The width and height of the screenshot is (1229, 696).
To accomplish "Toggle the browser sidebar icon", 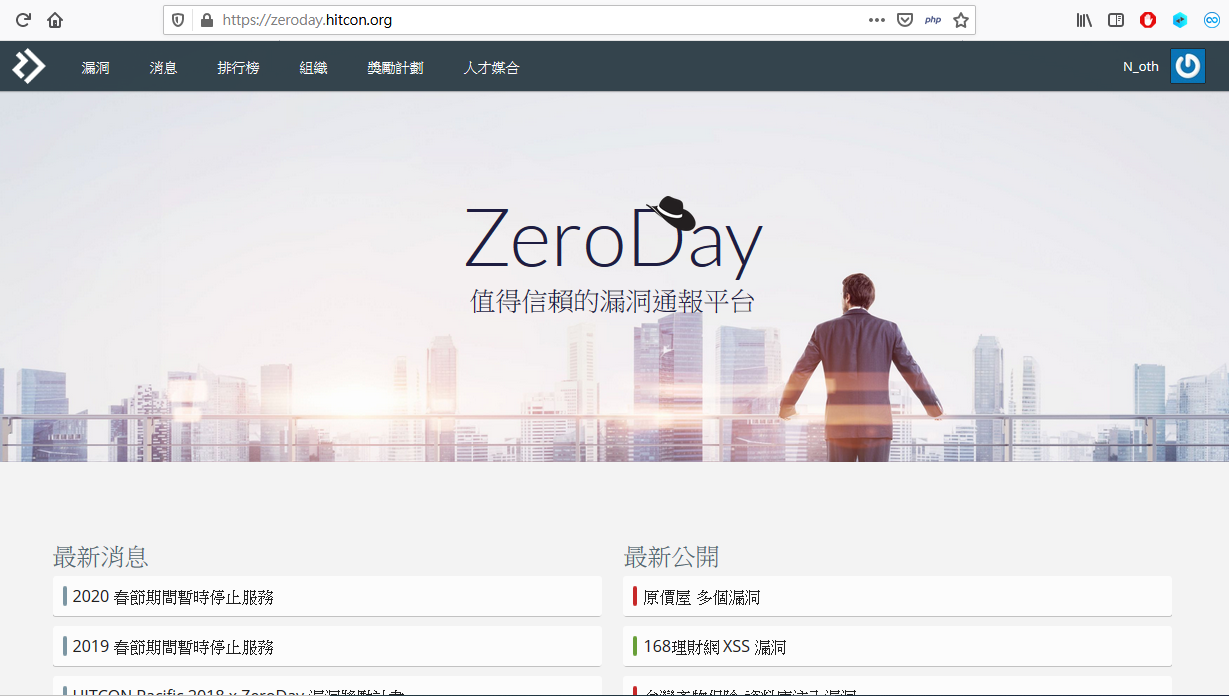I will pos(1116,20).
